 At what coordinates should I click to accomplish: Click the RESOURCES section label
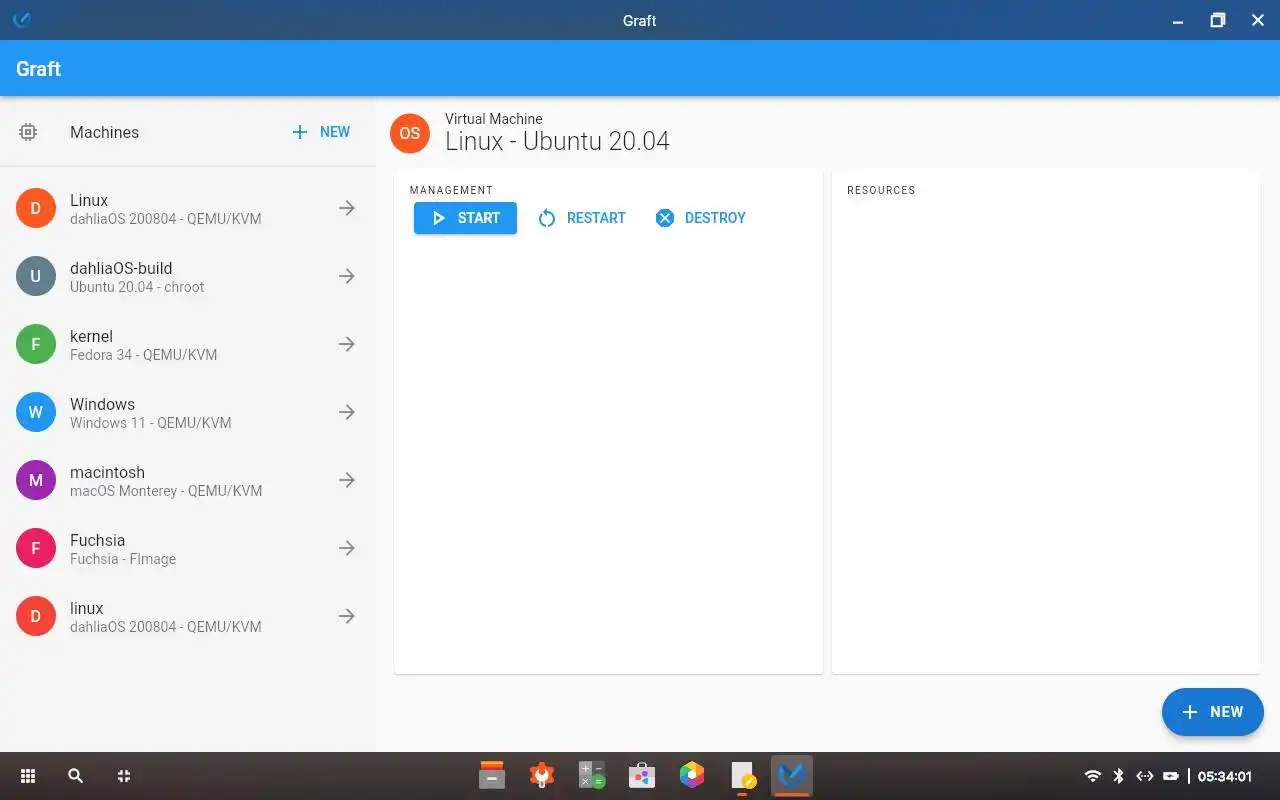tap(881, 190)
